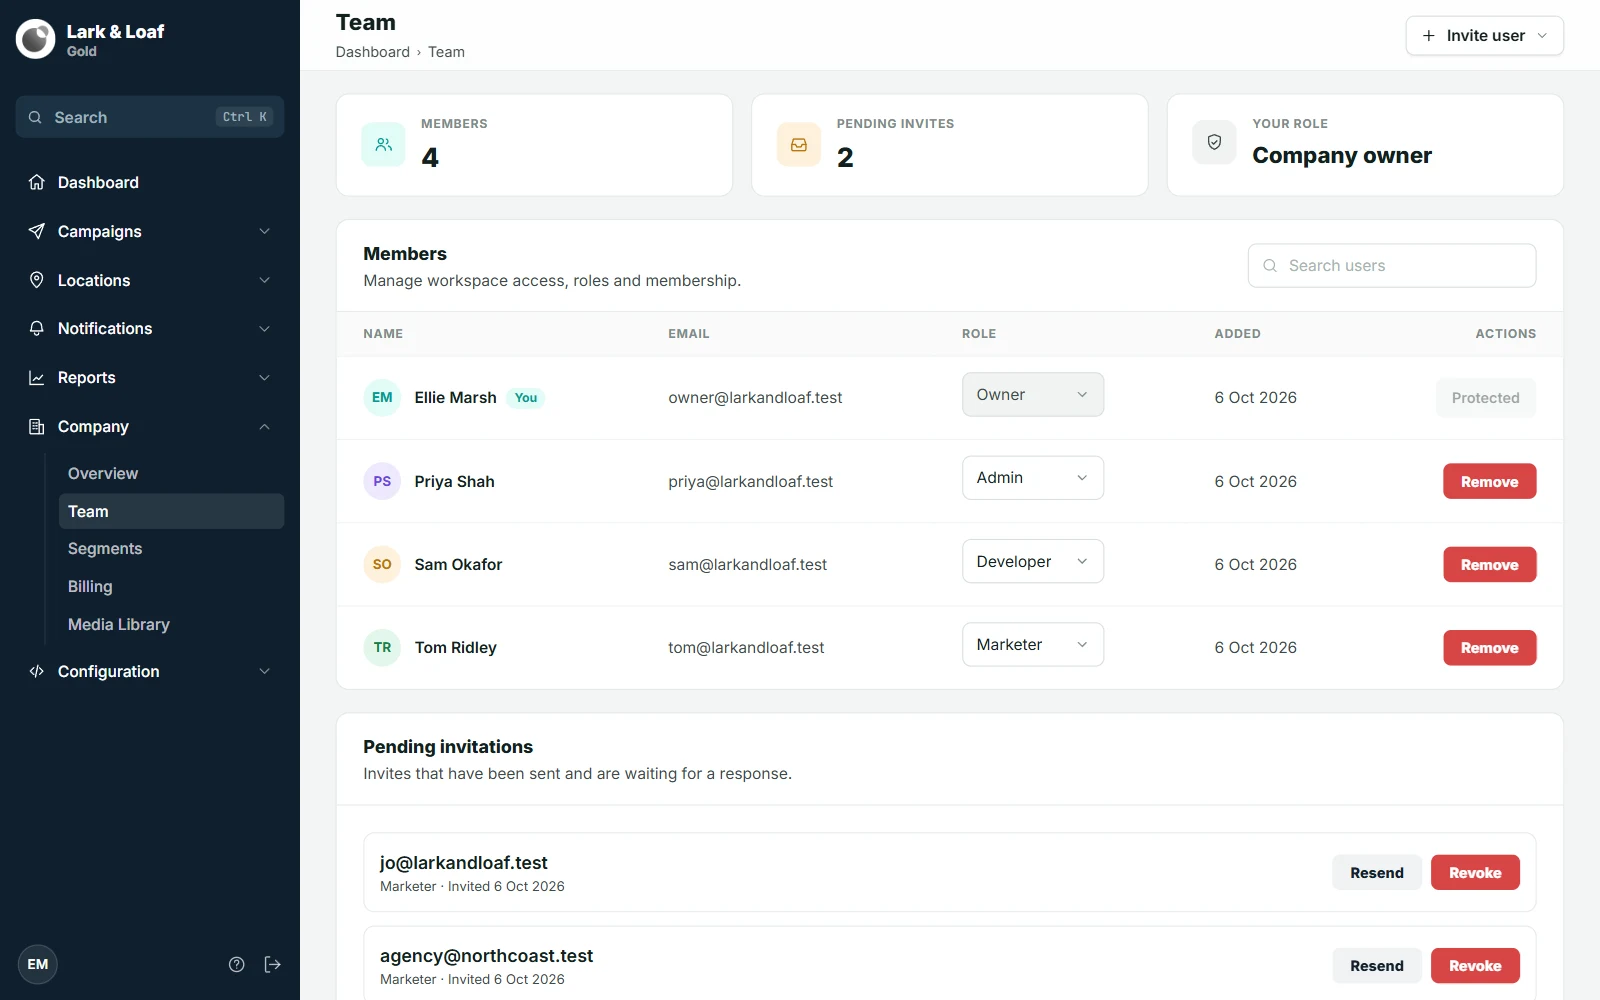The image size is (1600, 1000).
Task: Resend invite to jo@larkandloaf.test
Action: (1376, 872)
